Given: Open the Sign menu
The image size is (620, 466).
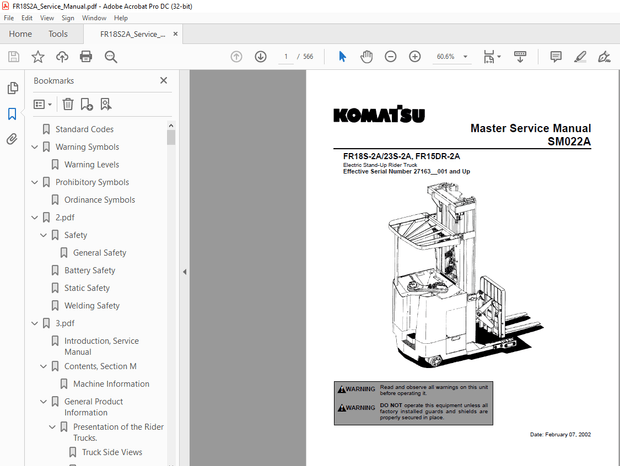Looking at the screenshot, I should (x=68, y=18).
